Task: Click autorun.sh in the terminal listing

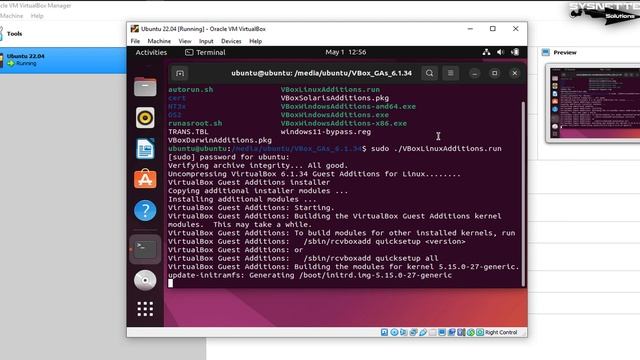Action: coord(191,89)
